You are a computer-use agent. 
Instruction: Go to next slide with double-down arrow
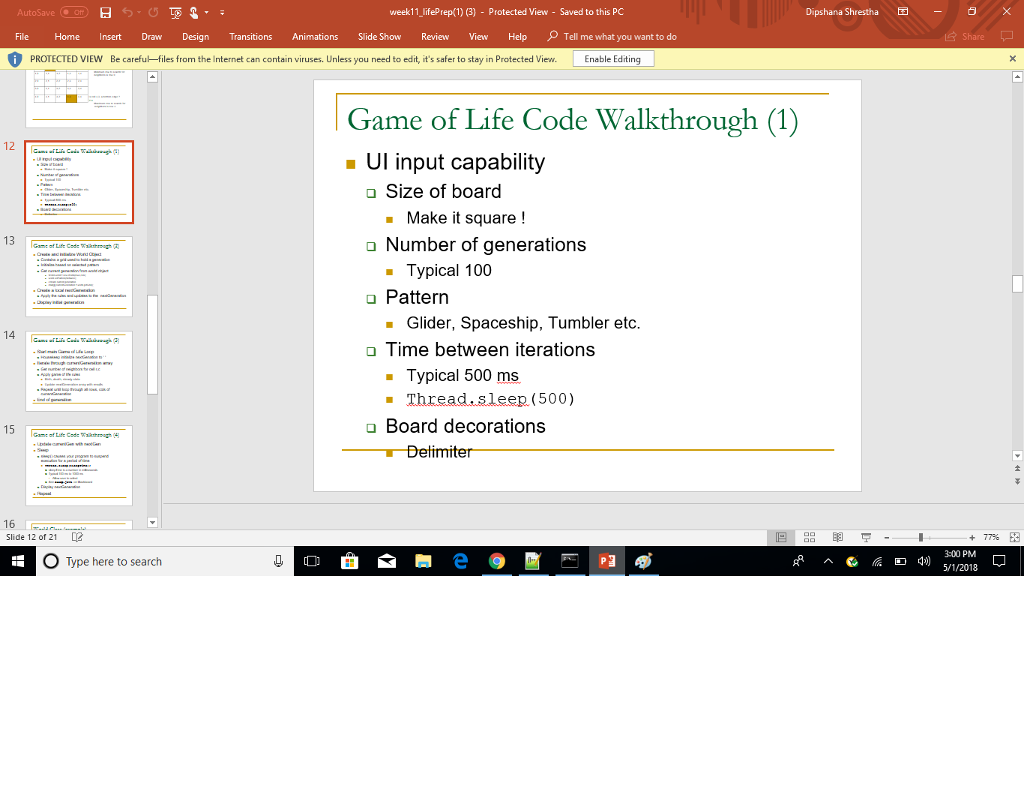pyautogui.click(x=1017, y=481)
